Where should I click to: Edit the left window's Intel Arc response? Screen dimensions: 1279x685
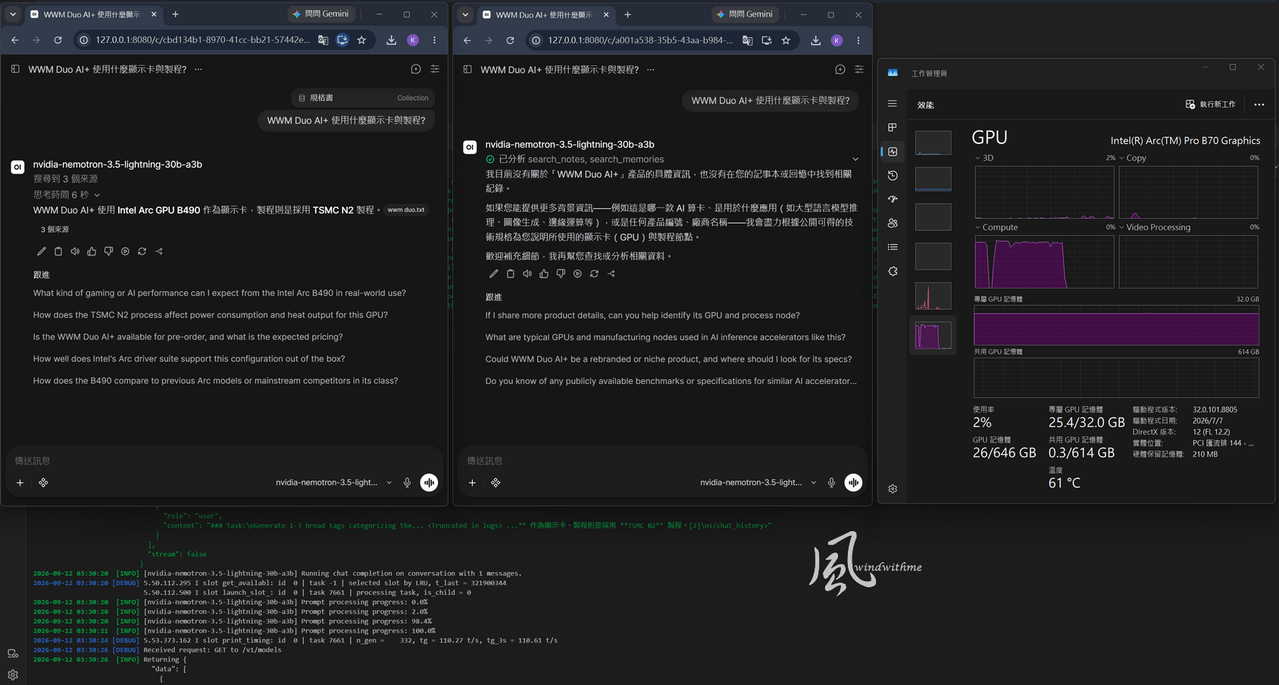pyautogui.click(x=41, y=251)
